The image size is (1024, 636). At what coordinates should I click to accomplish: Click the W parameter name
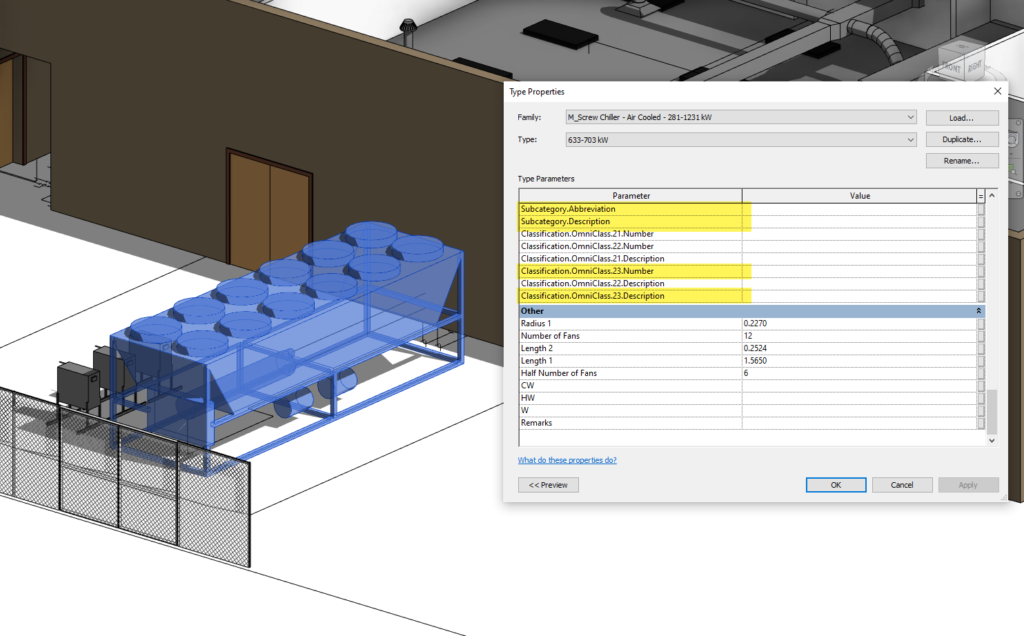[524, 410]
